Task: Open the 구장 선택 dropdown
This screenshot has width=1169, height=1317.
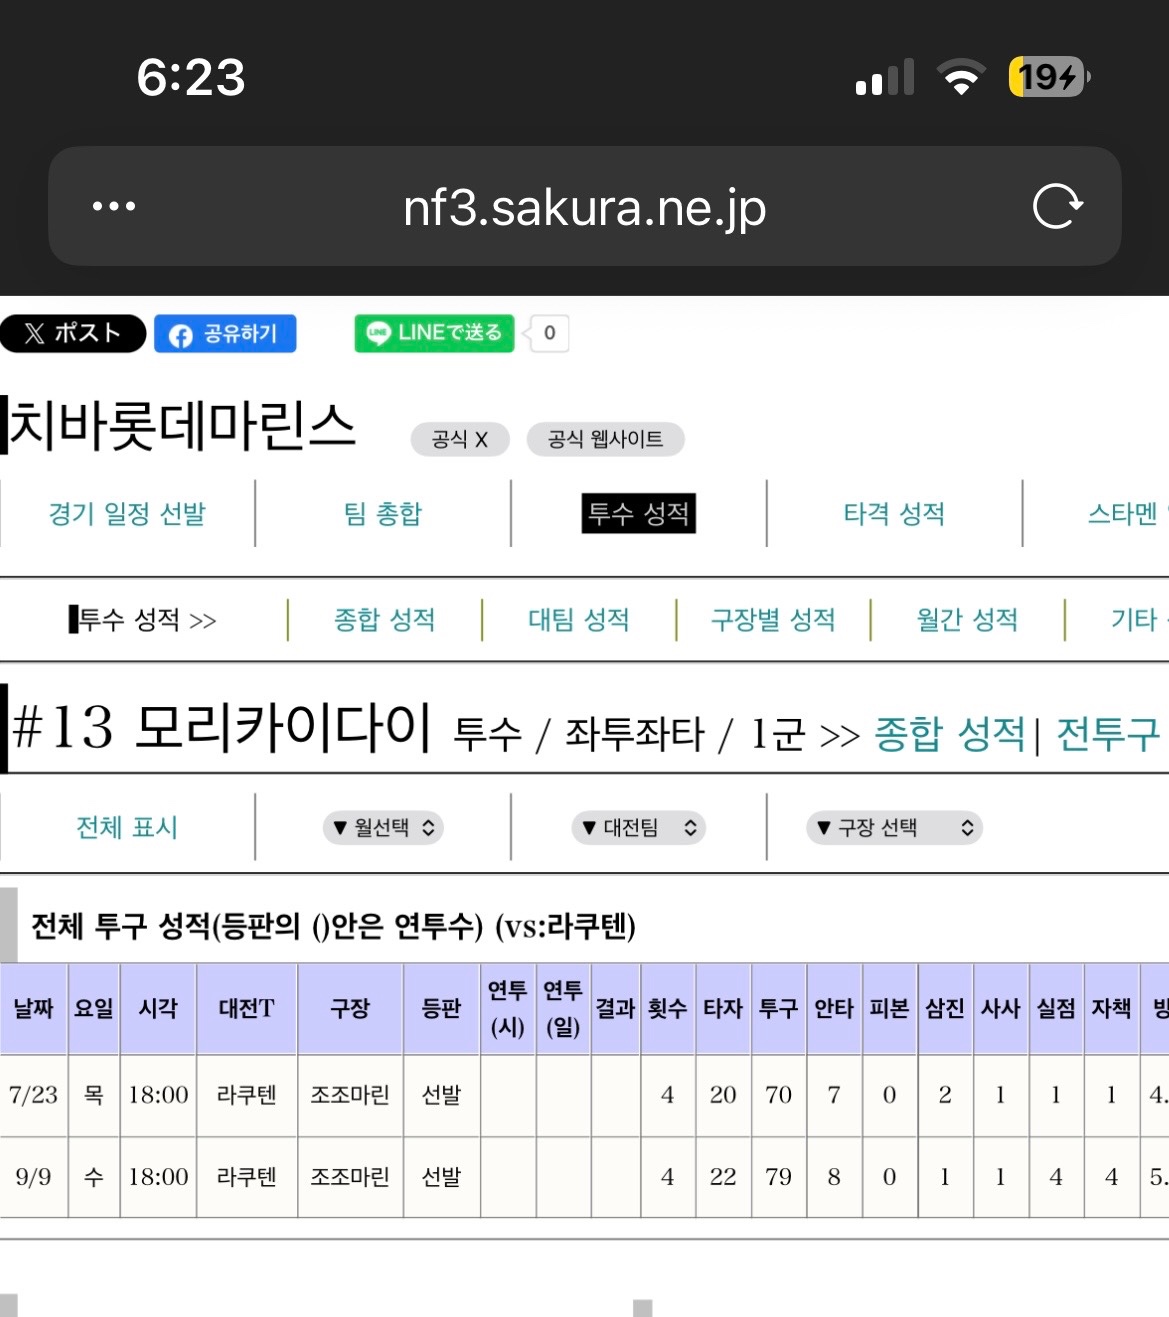Action: click(894, 828)
